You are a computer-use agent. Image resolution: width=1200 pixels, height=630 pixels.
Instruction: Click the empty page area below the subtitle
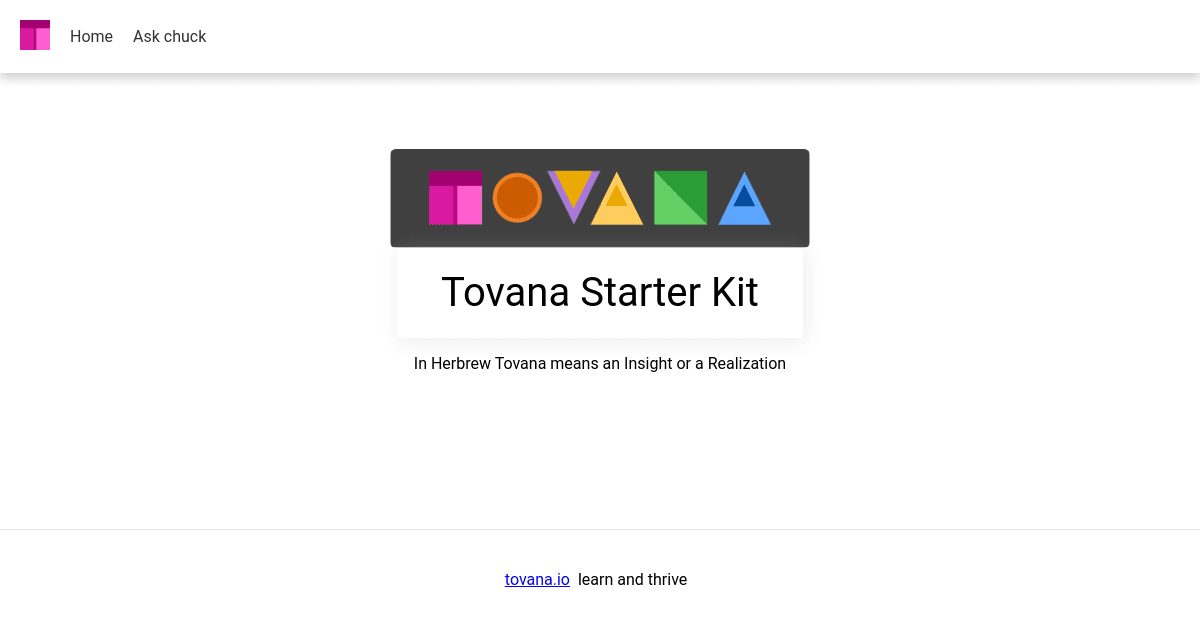pos(600,450)
